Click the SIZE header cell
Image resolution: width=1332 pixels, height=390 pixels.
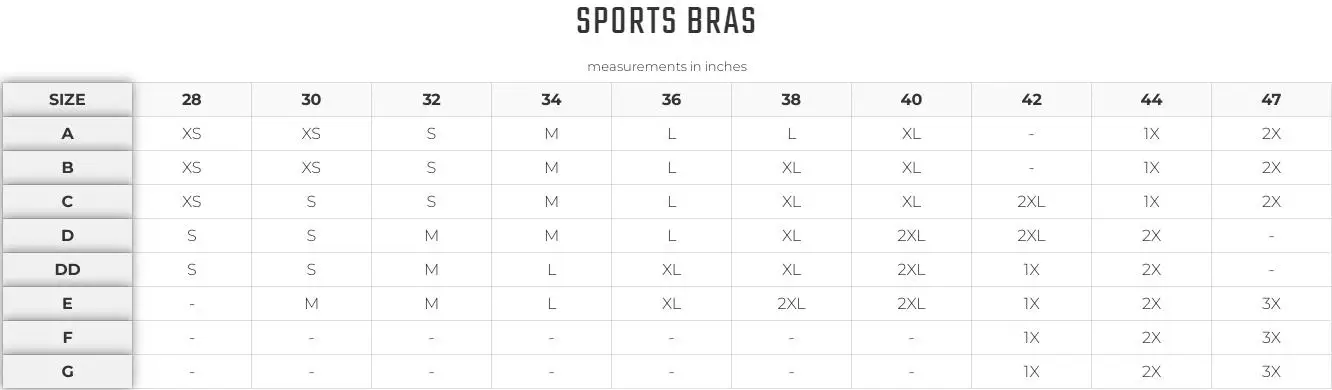point(67,99)
